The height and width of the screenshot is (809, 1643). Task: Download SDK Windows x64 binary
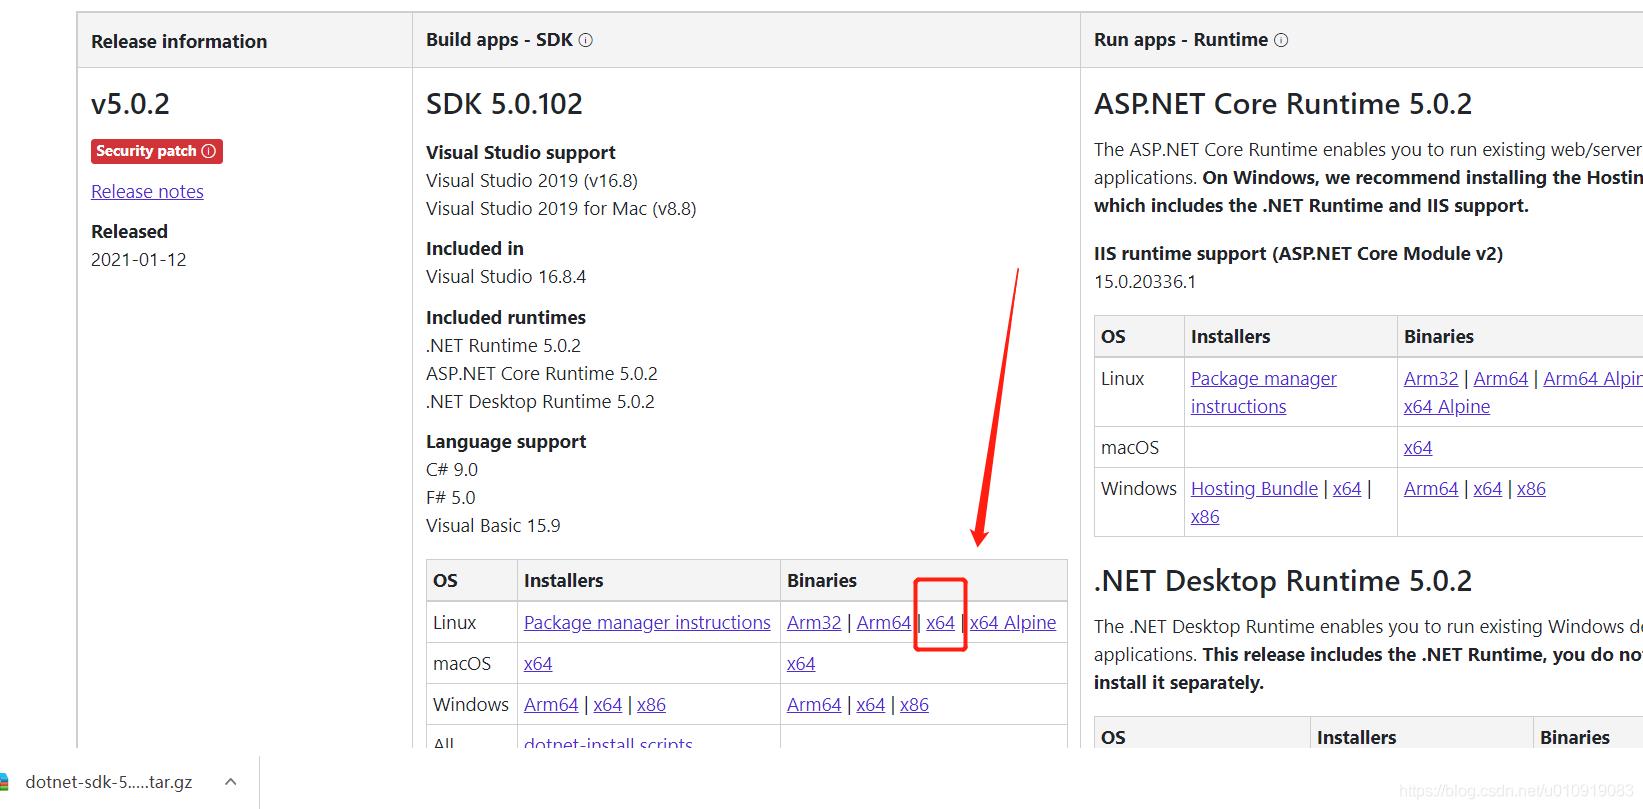pyautogui.click(x=871, y=704)
